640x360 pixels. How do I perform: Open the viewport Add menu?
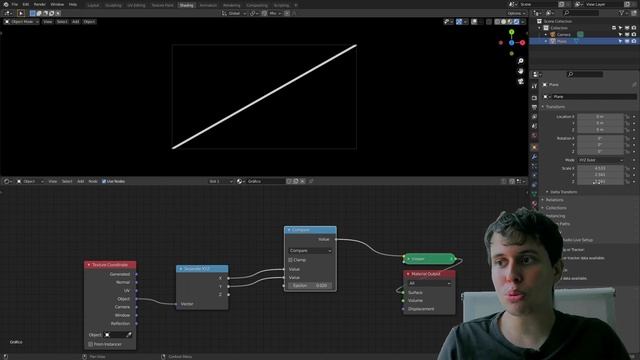[76, 22]
